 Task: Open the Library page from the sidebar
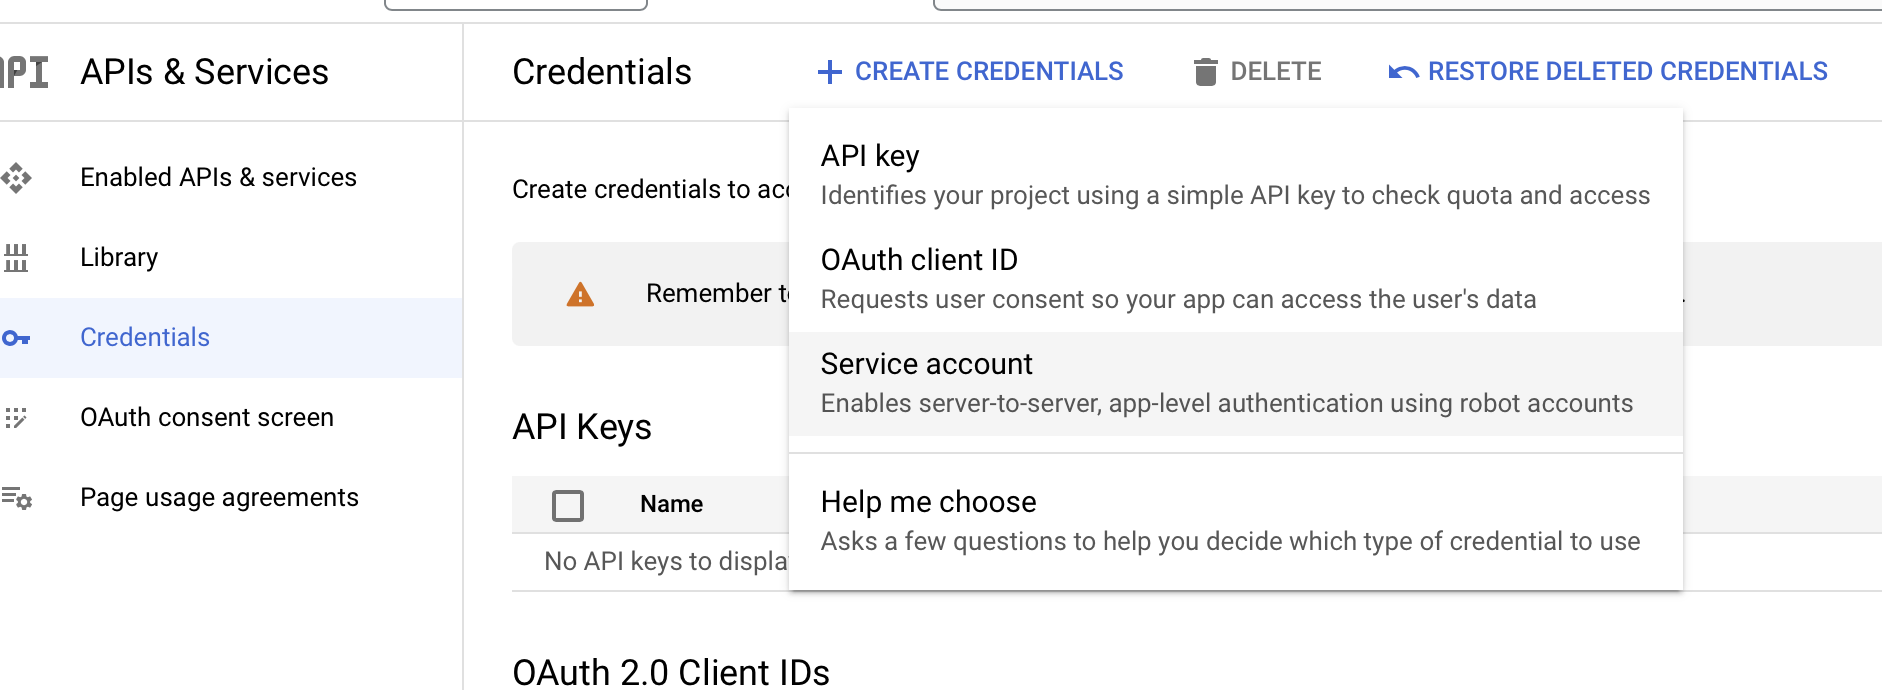[x=118, y=257]
